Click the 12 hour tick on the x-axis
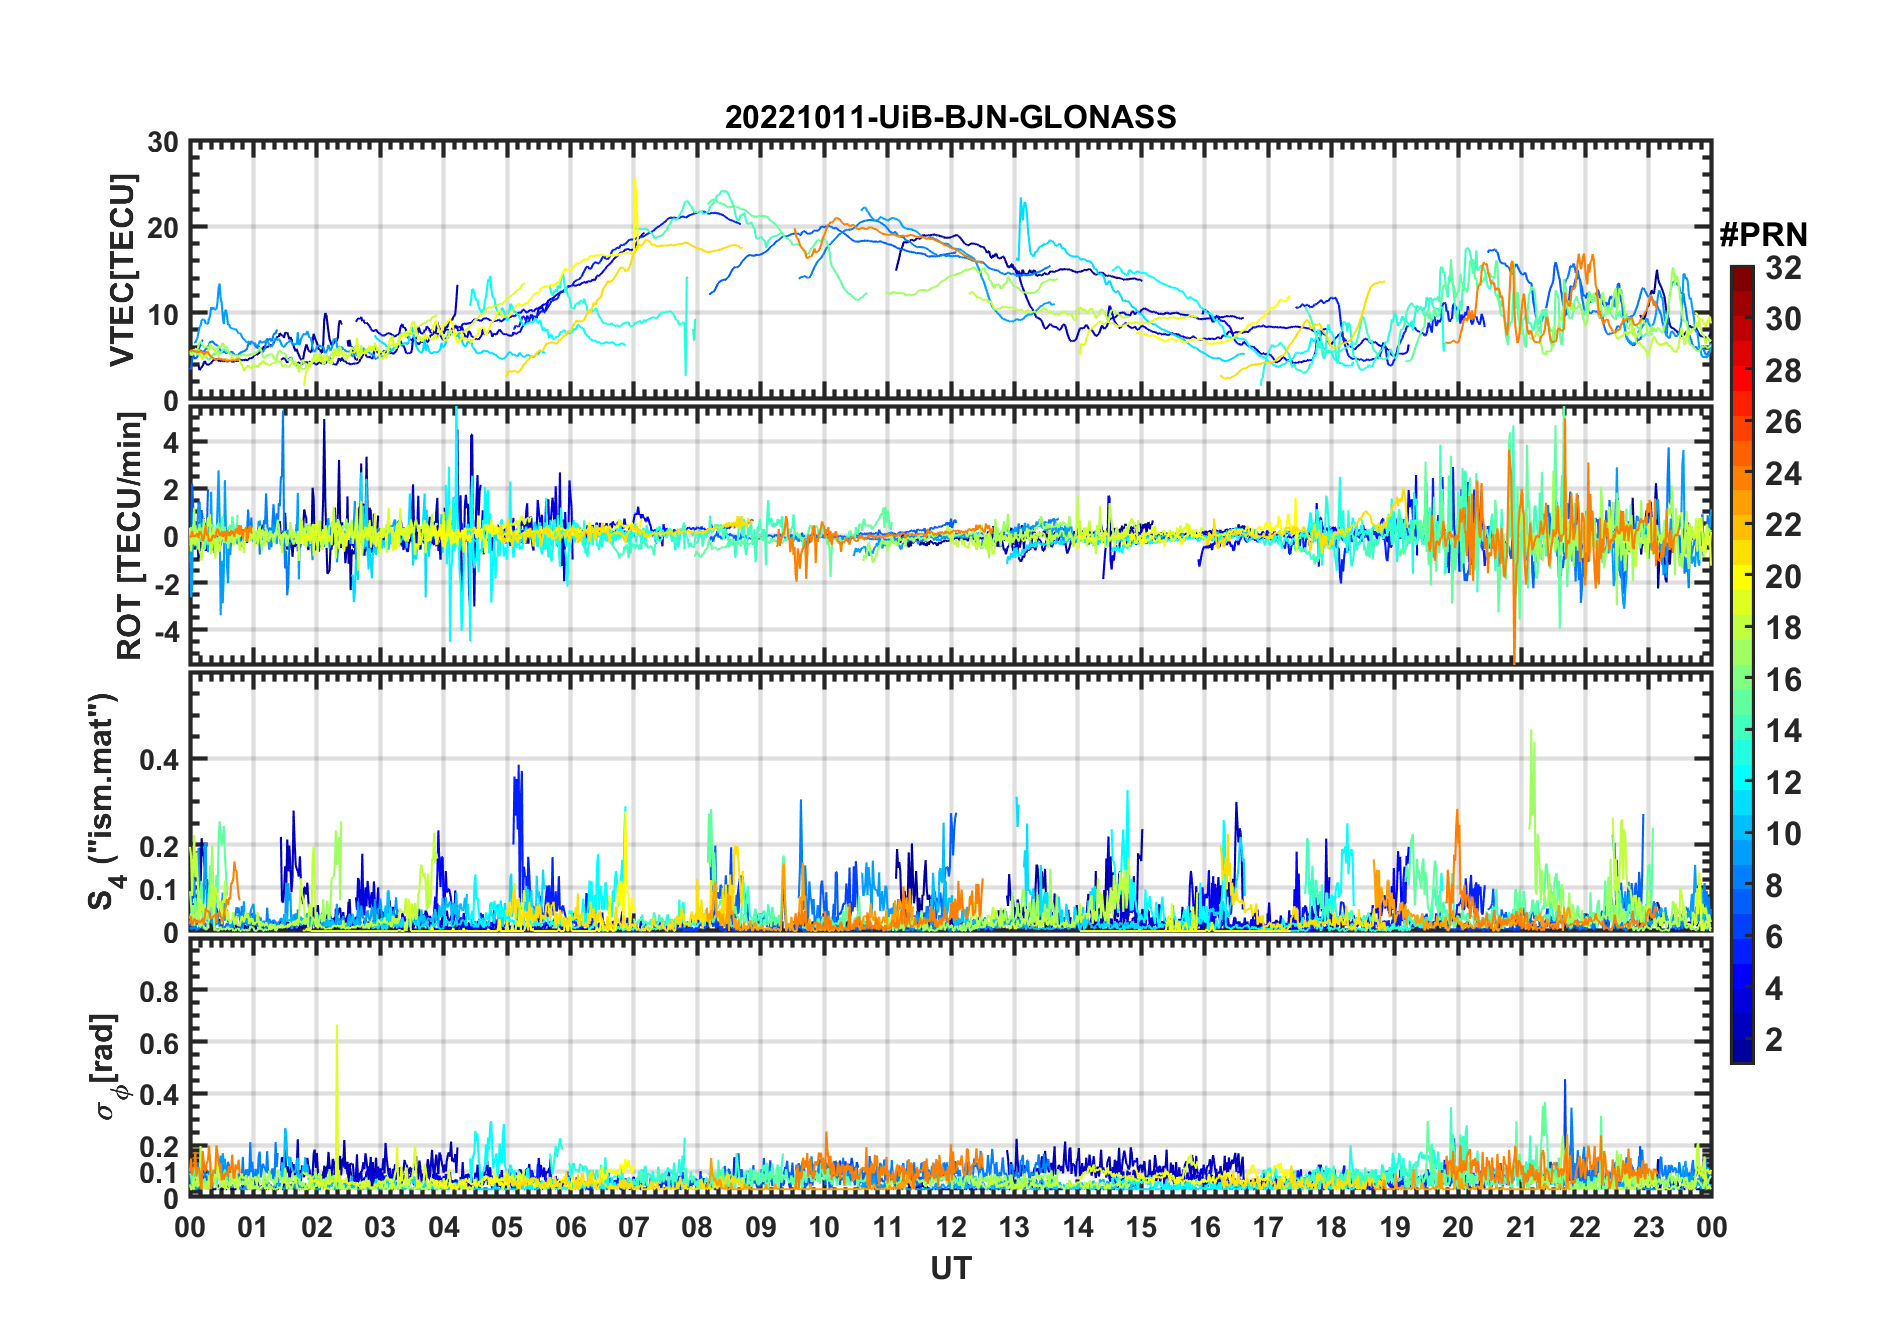The image size is (1902, 1330). click(951, 1227)
